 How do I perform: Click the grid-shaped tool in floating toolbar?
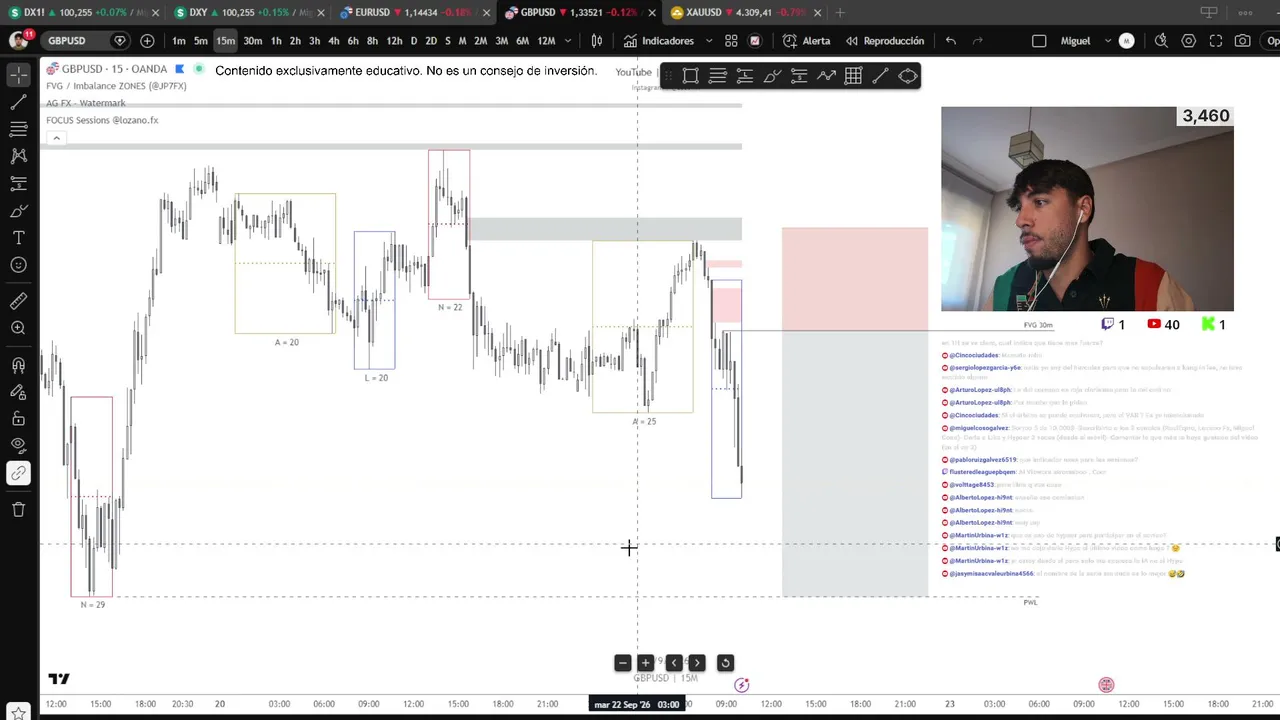tap(853, 76)
